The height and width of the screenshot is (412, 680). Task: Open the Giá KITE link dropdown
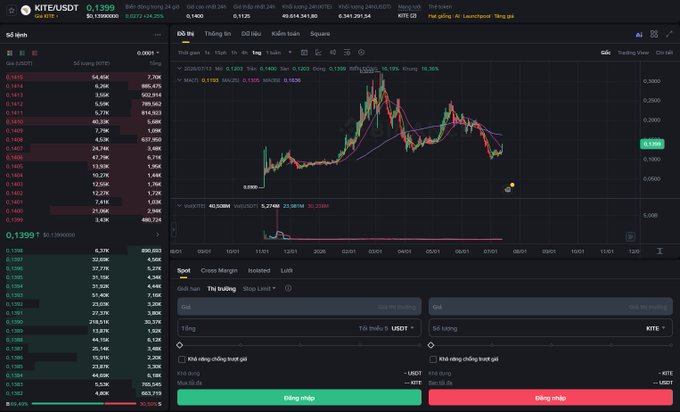pos(46,16)
